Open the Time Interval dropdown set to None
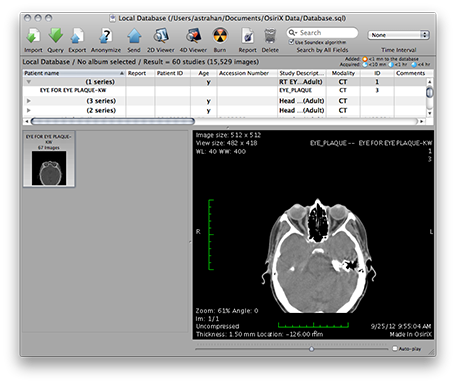The height and width of the screenshot is (384, 456). coord(398,35)
